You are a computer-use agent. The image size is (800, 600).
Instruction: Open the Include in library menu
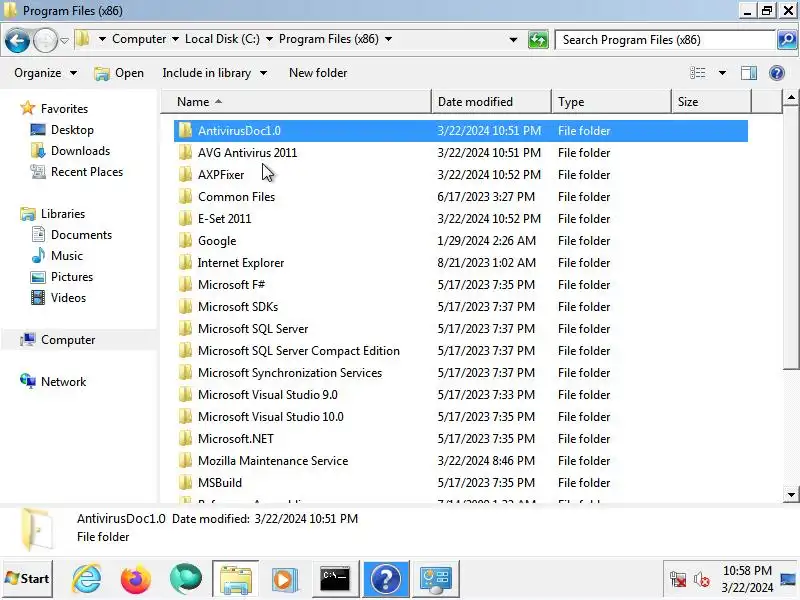click(x=214, y=73)
